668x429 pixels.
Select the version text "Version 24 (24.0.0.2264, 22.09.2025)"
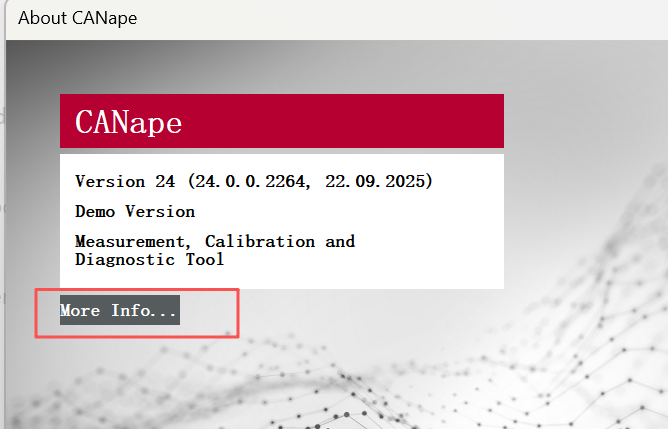click(254, 181)
